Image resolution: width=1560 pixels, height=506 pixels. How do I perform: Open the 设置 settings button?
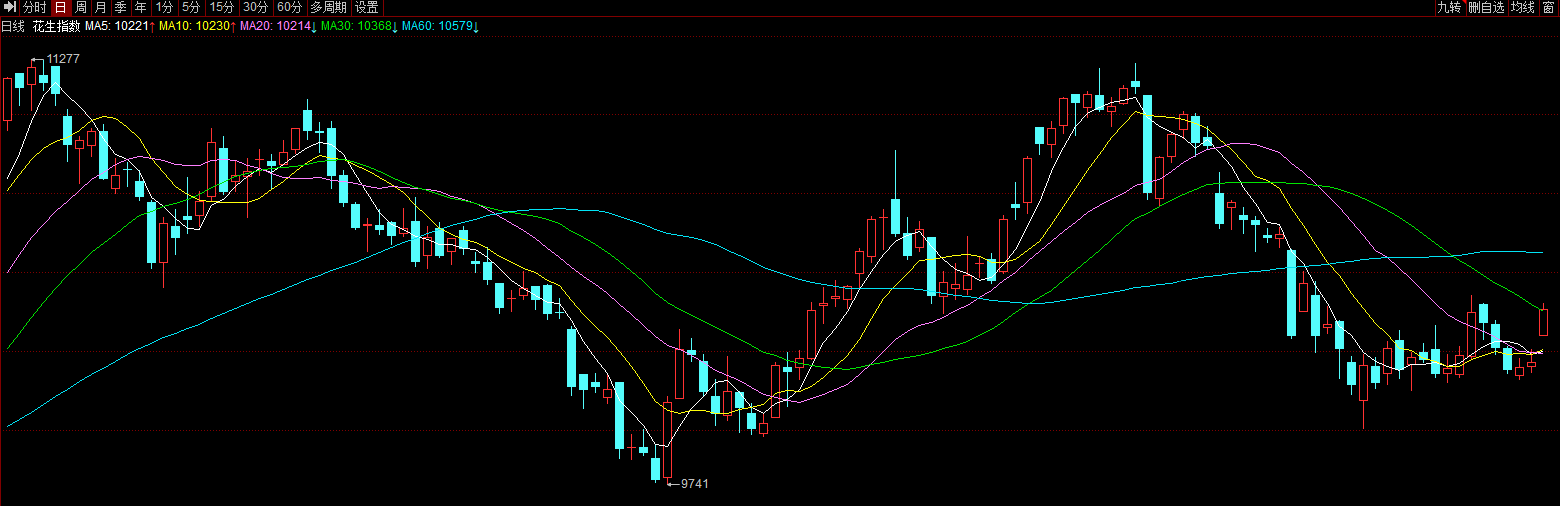click(x=367, y=7)
